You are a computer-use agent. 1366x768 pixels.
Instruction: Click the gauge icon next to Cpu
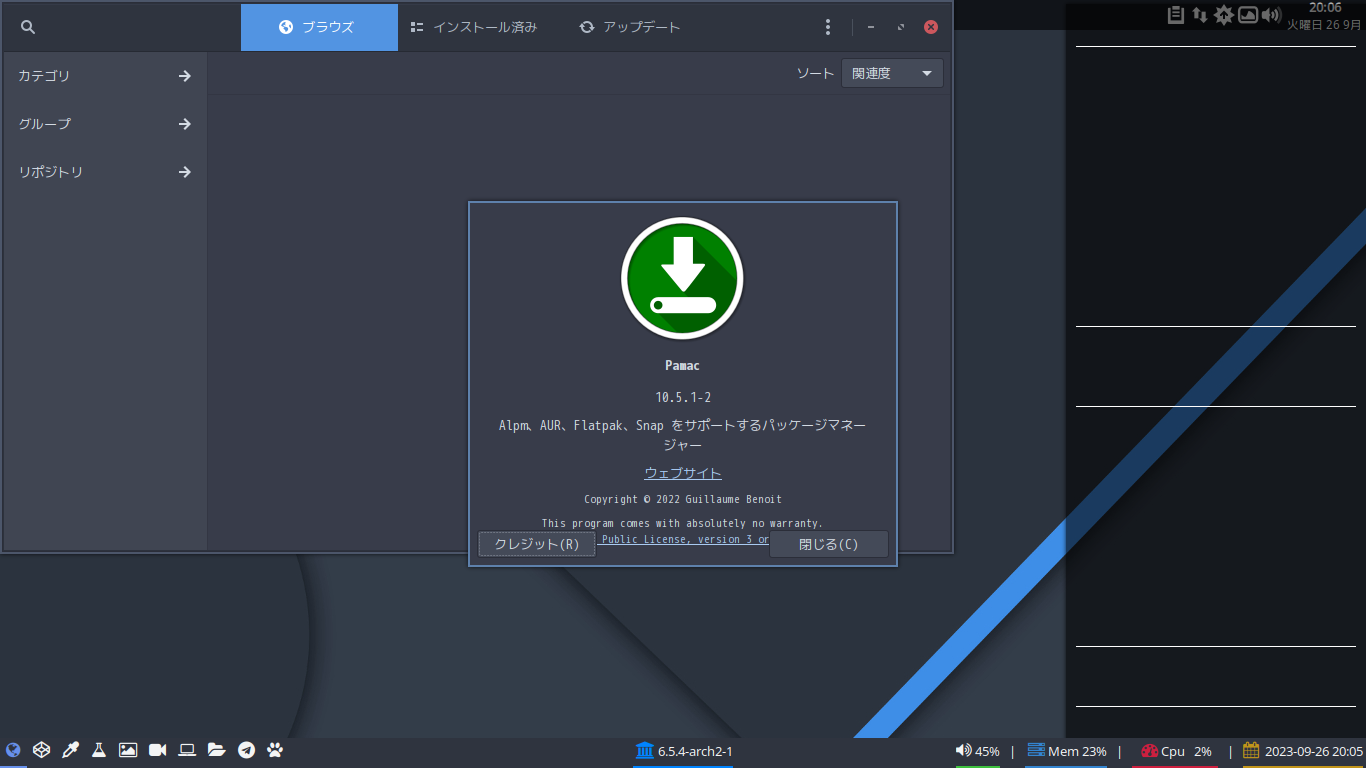pyautogui.click(x=1149, y=751)
